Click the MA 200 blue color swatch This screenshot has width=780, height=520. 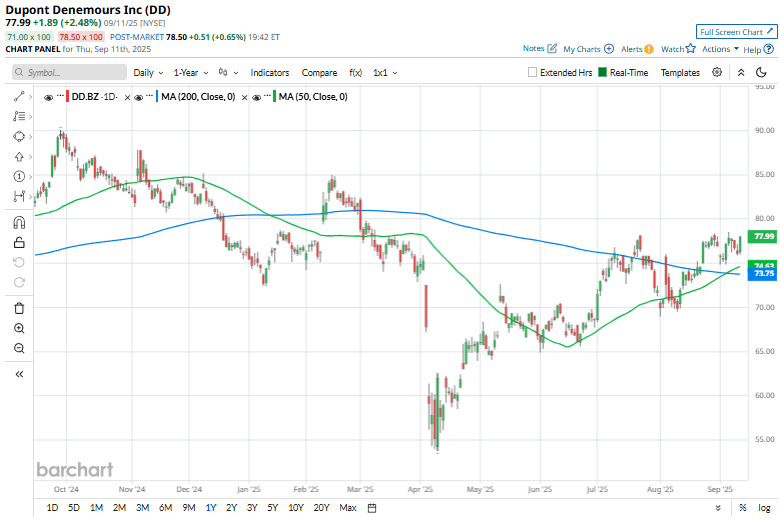tap(157, 97)
